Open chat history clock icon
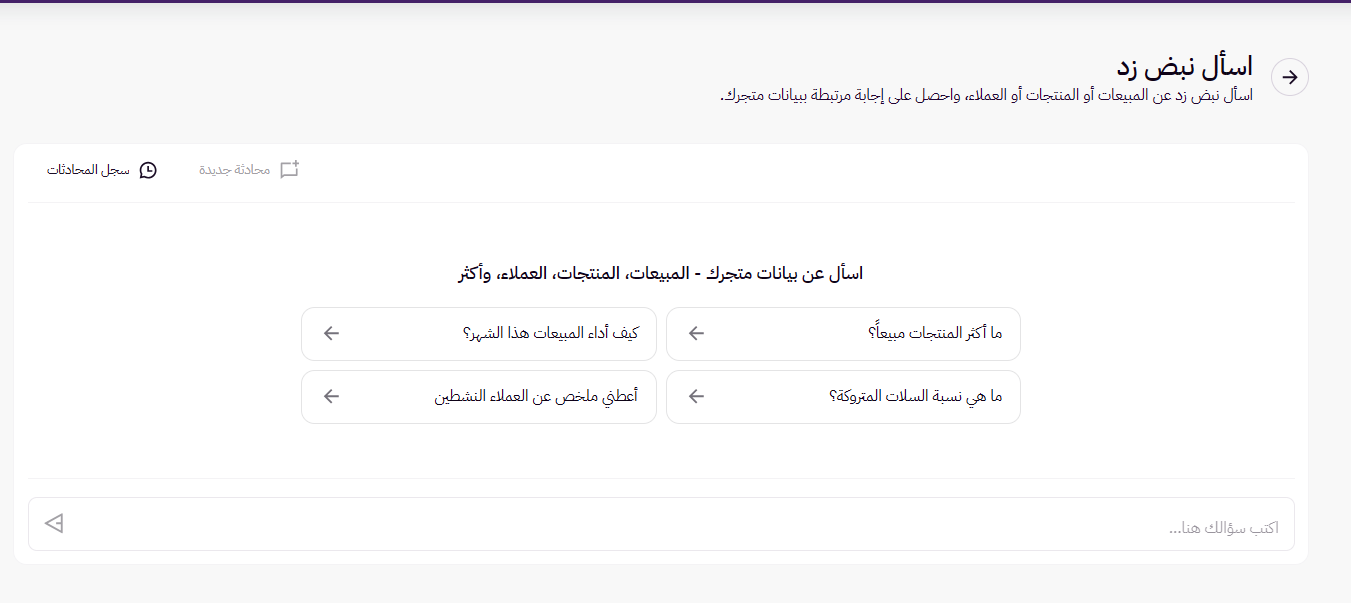This screenshot has width=1351, height=603. click(x=148, y=170)
